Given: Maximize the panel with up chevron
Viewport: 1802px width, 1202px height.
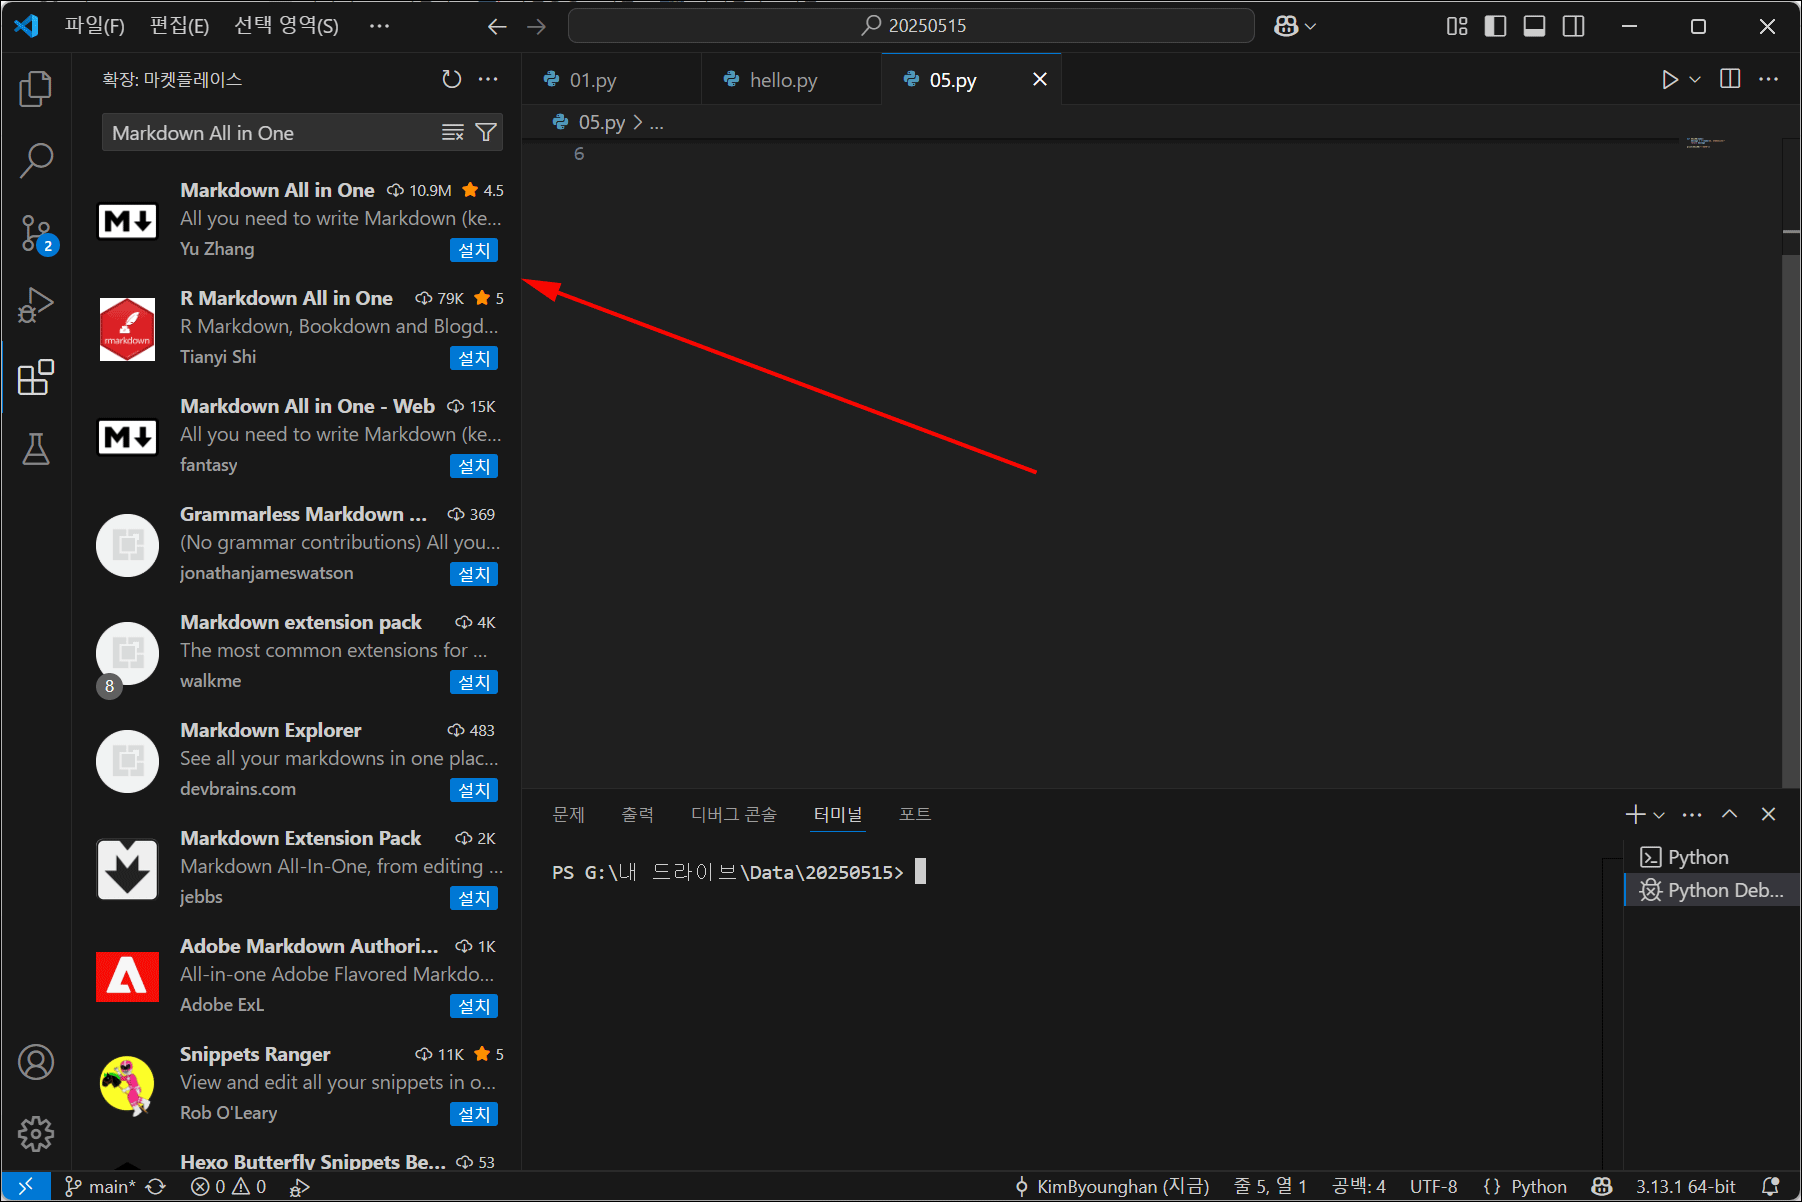Looking at the screenshot, I should [1729, 814].
